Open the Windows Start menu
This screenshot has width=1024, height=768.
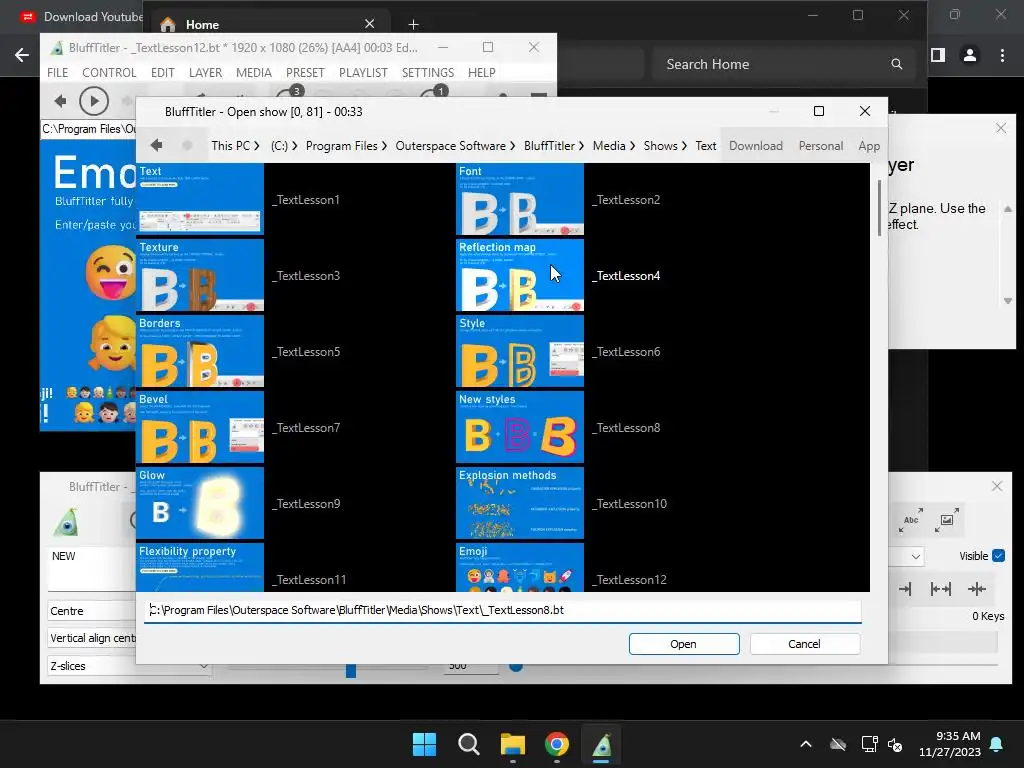[x=424, y=744]
